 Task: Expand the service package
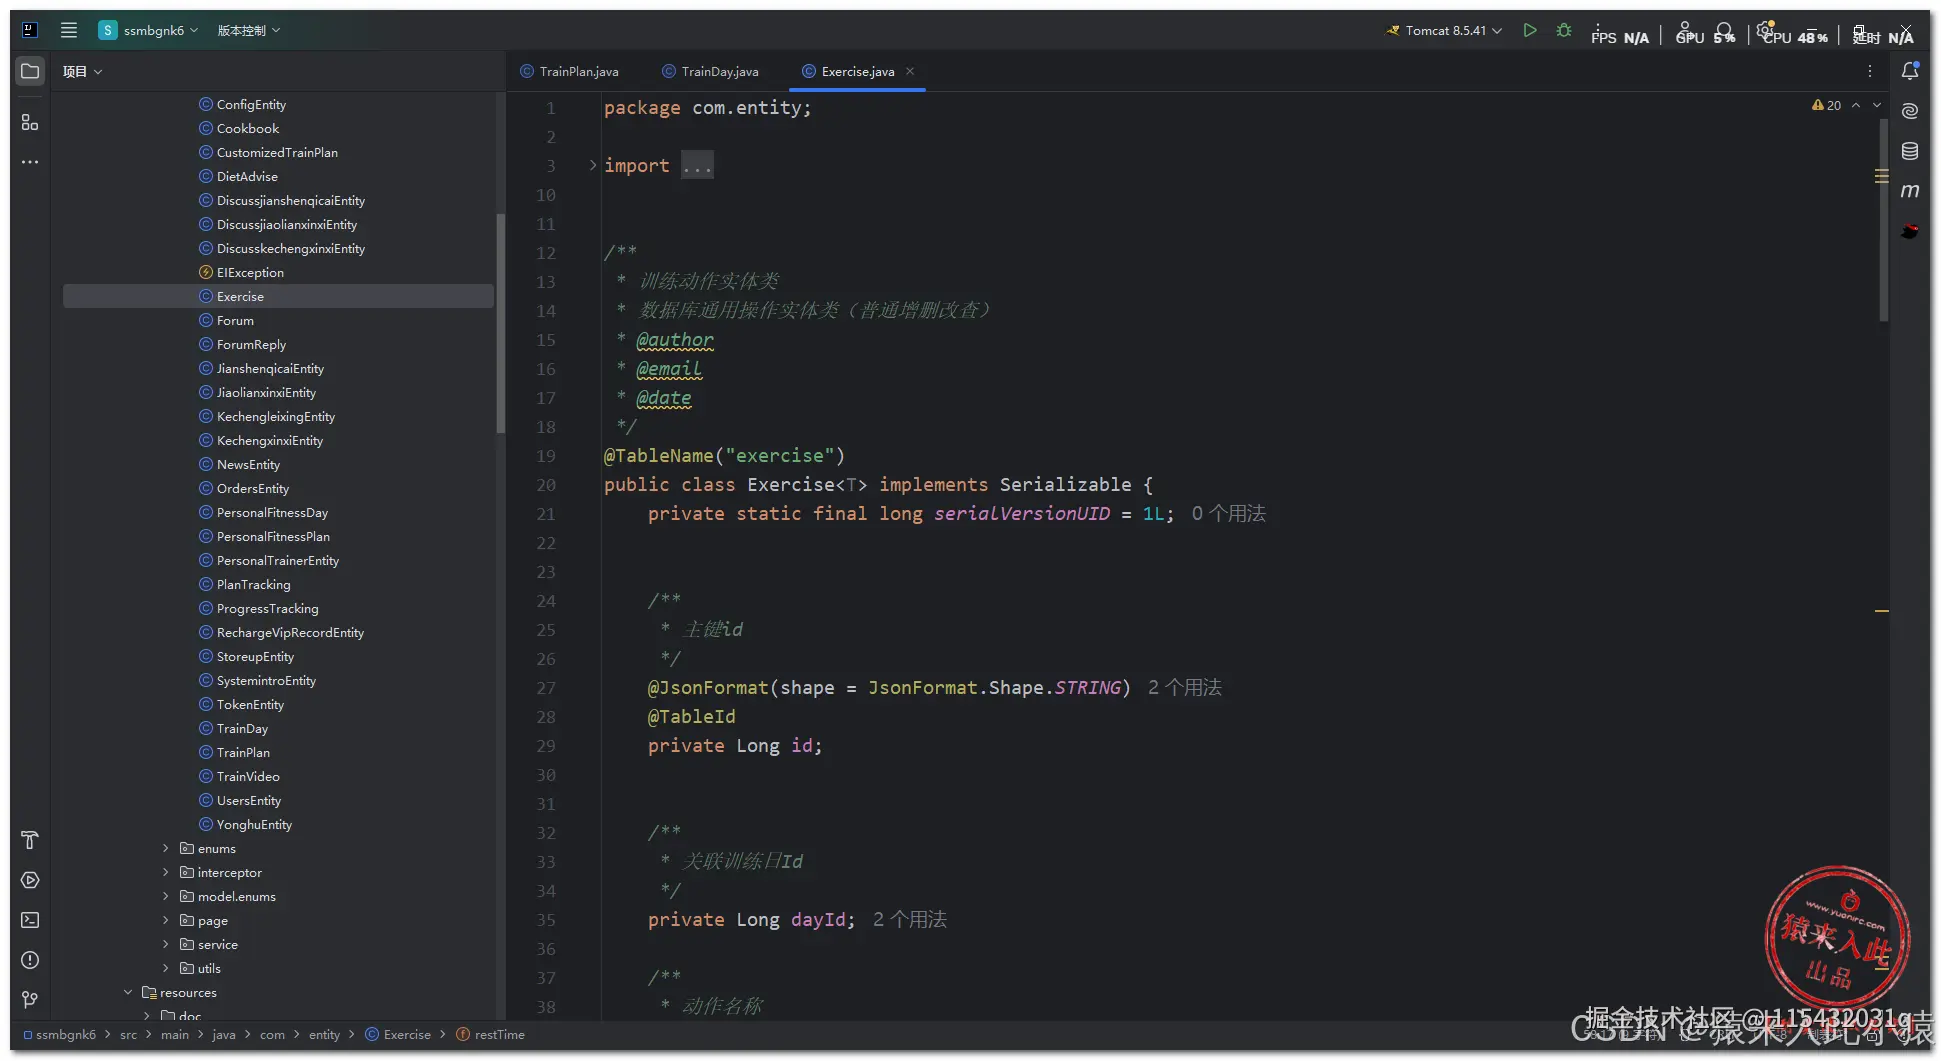coord(166,945)
